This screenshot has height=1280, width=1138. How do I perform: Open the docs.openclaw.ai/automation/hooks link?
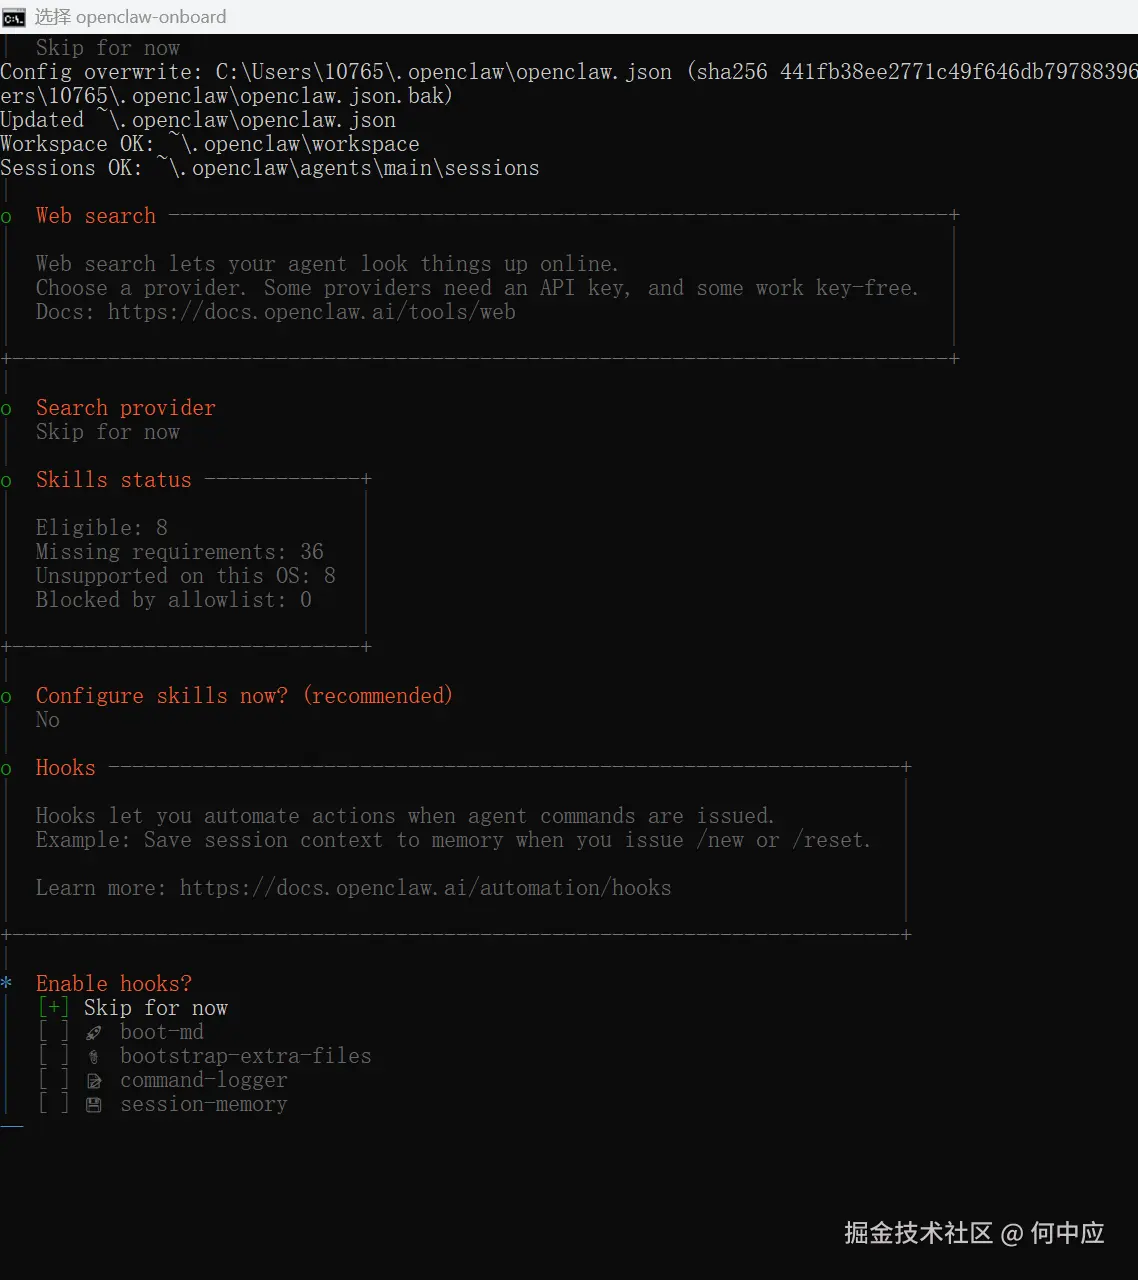pyautogui.click(x=426, y=888)
